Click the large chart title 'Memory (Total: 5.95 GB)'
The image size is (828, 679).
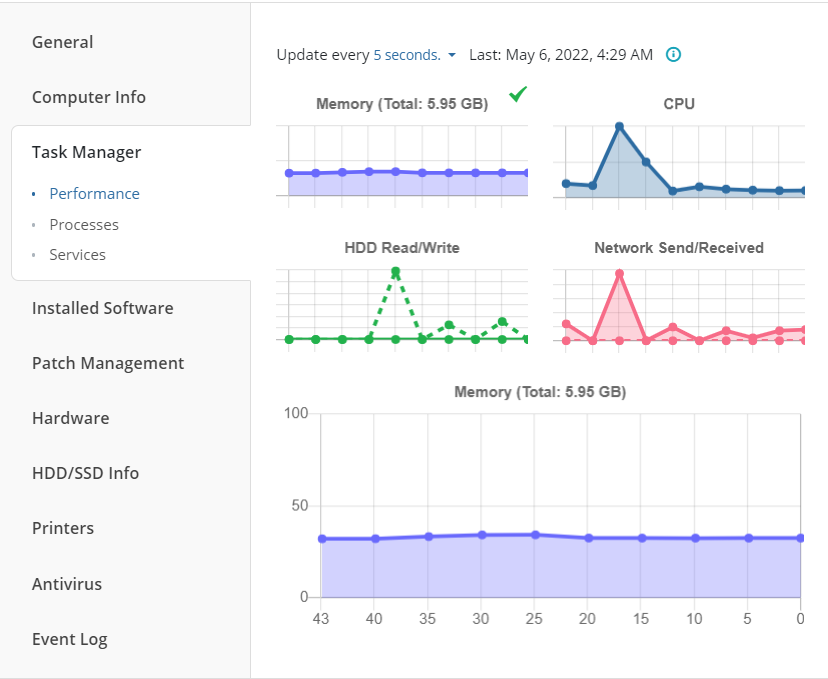pos(540,392)
